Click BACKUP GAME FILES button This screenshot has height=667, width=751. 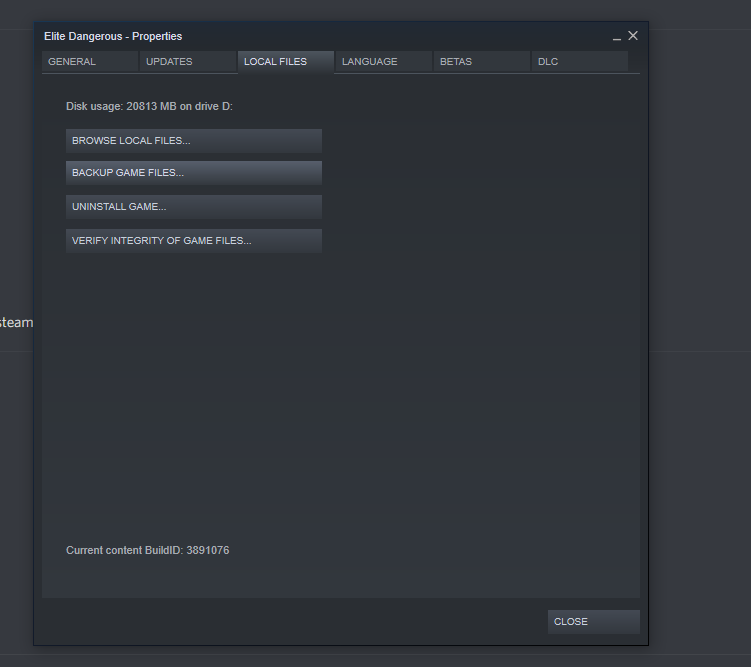[x=194, y=173]
